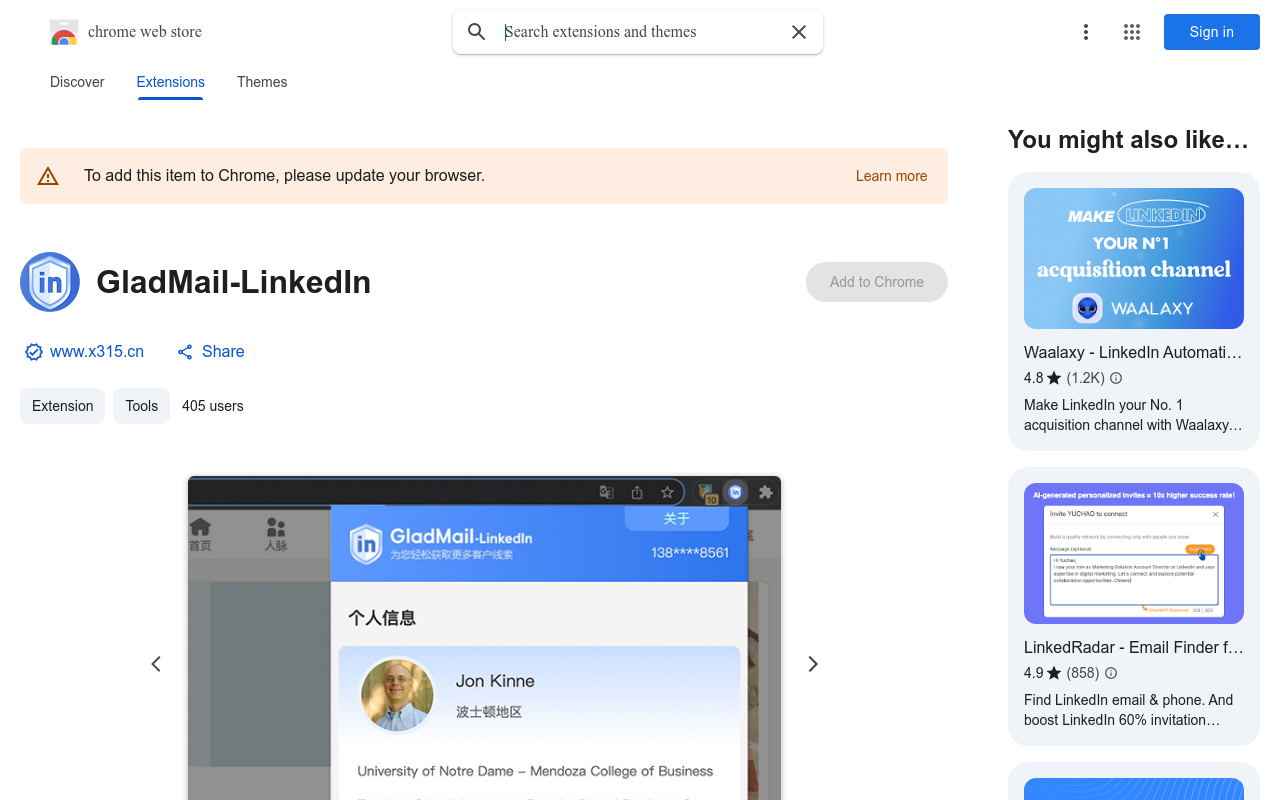Click the search magnifier icon
This screenshot has height=800, width=1280.
click(x=477, y=32)
